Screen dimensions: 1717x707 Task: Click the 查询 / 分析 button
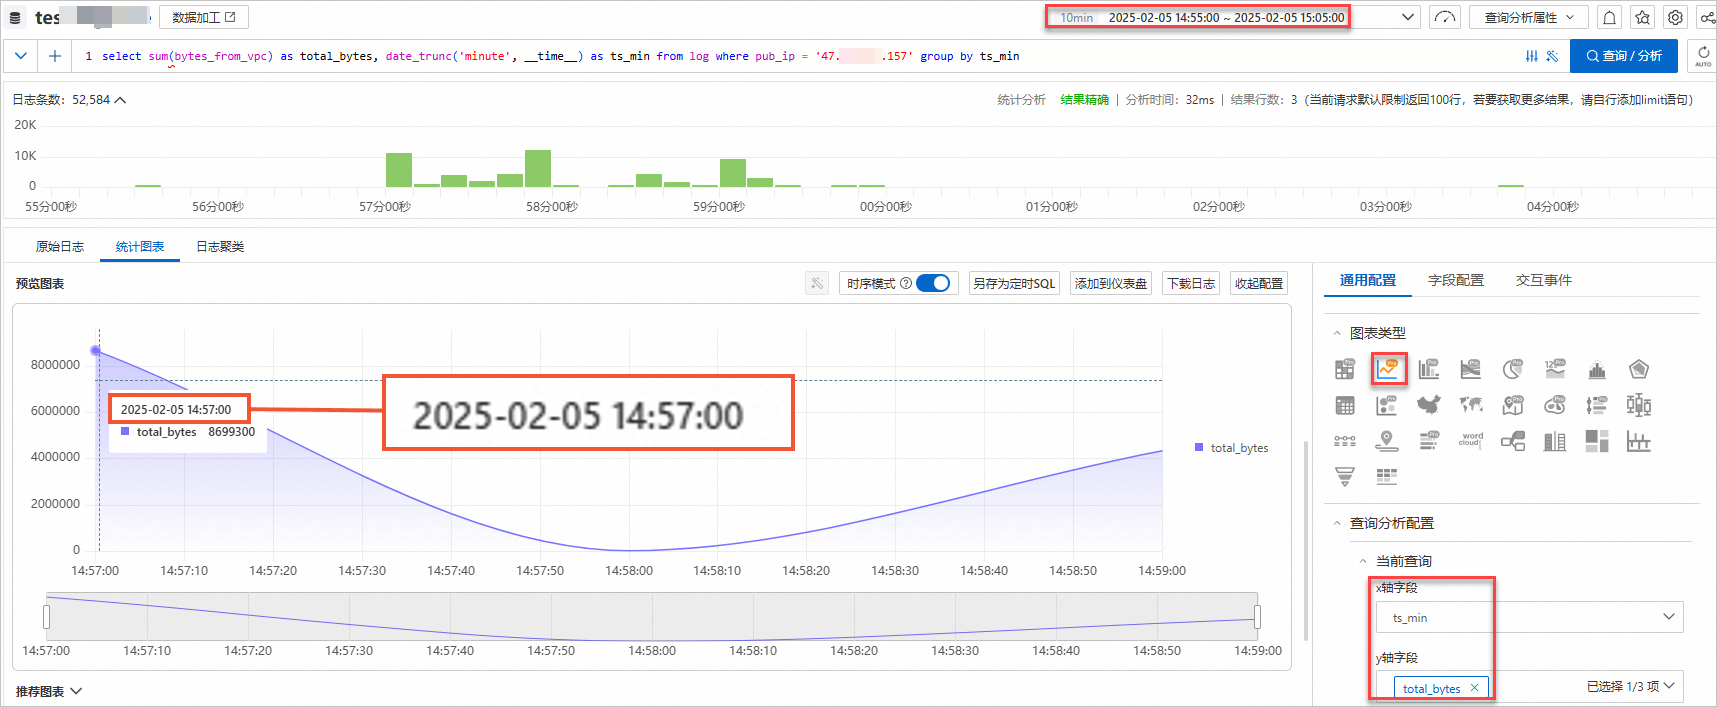1624,56
